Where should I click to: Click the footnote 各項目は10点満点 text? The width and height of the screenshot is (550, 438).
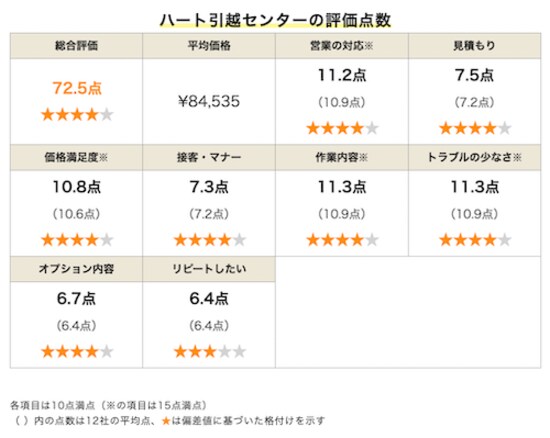coord(53,405)
